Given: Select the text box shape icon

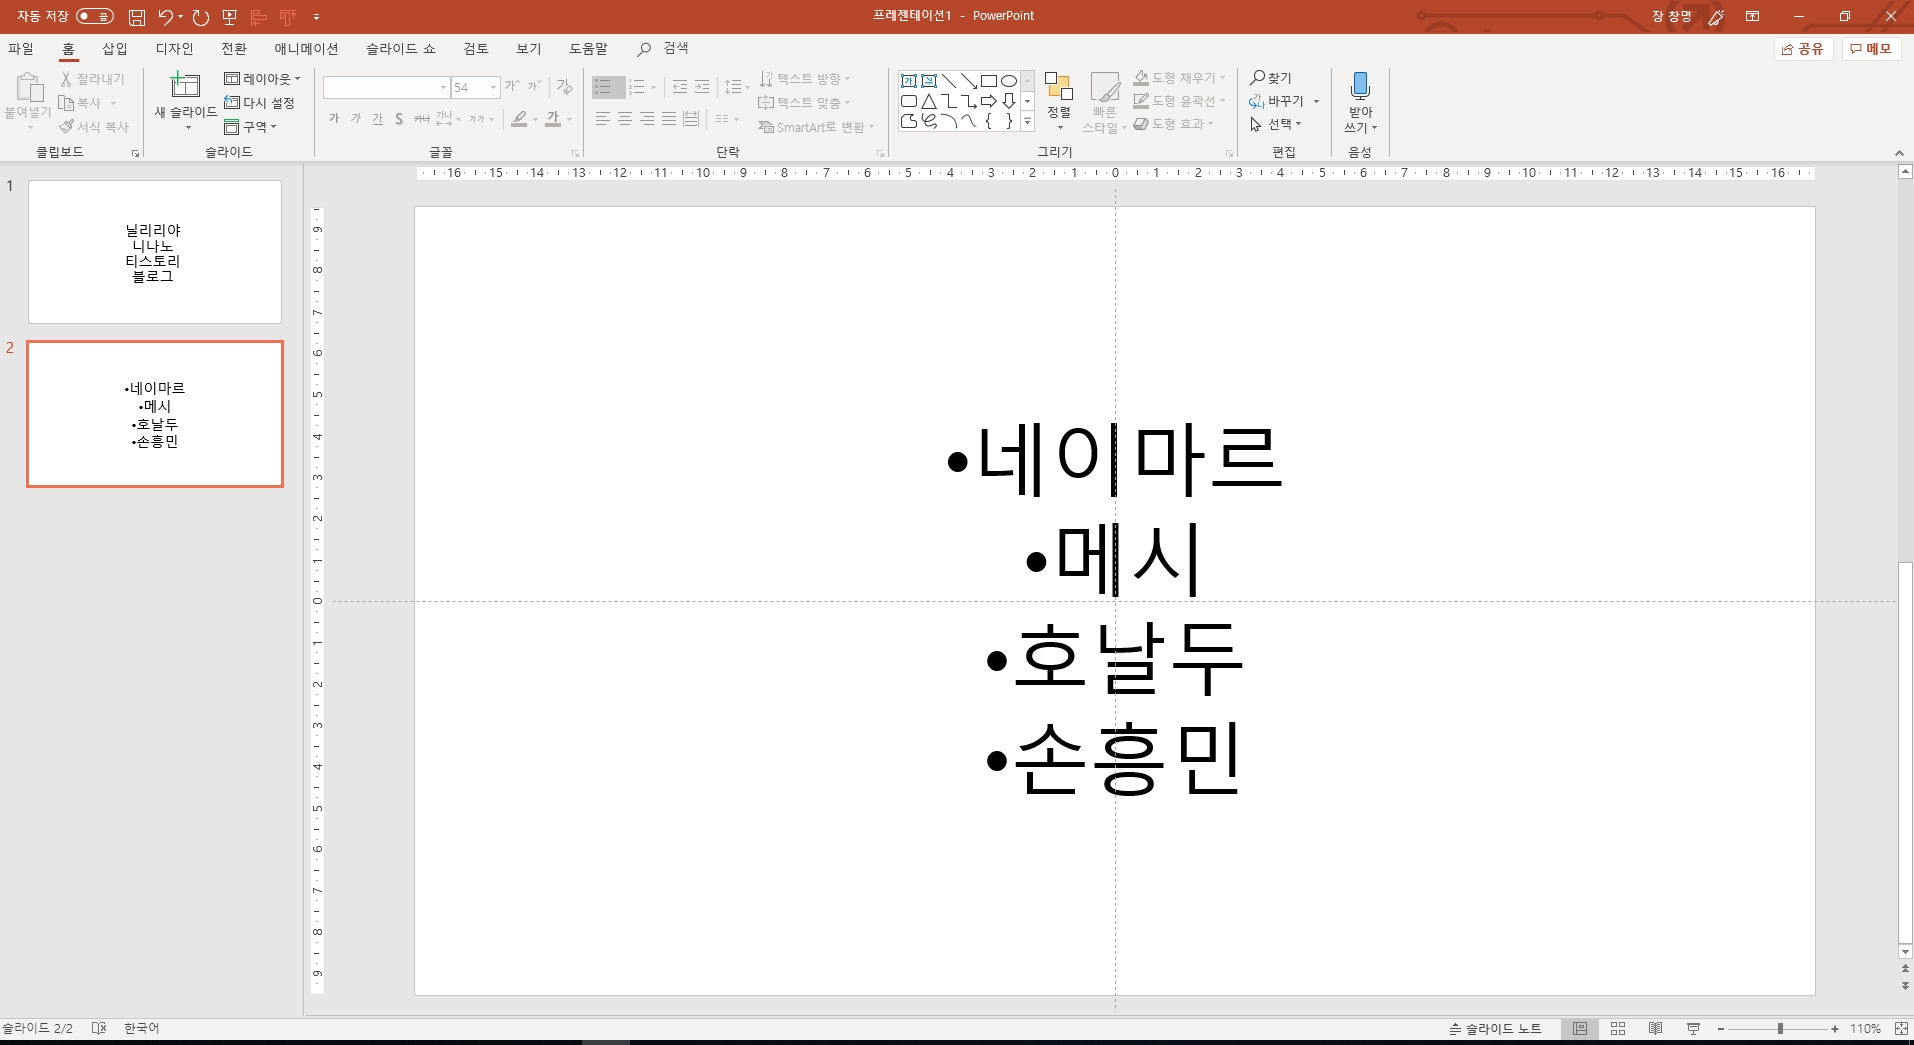Looking at the screenshot, I should (x=909, y=81).
